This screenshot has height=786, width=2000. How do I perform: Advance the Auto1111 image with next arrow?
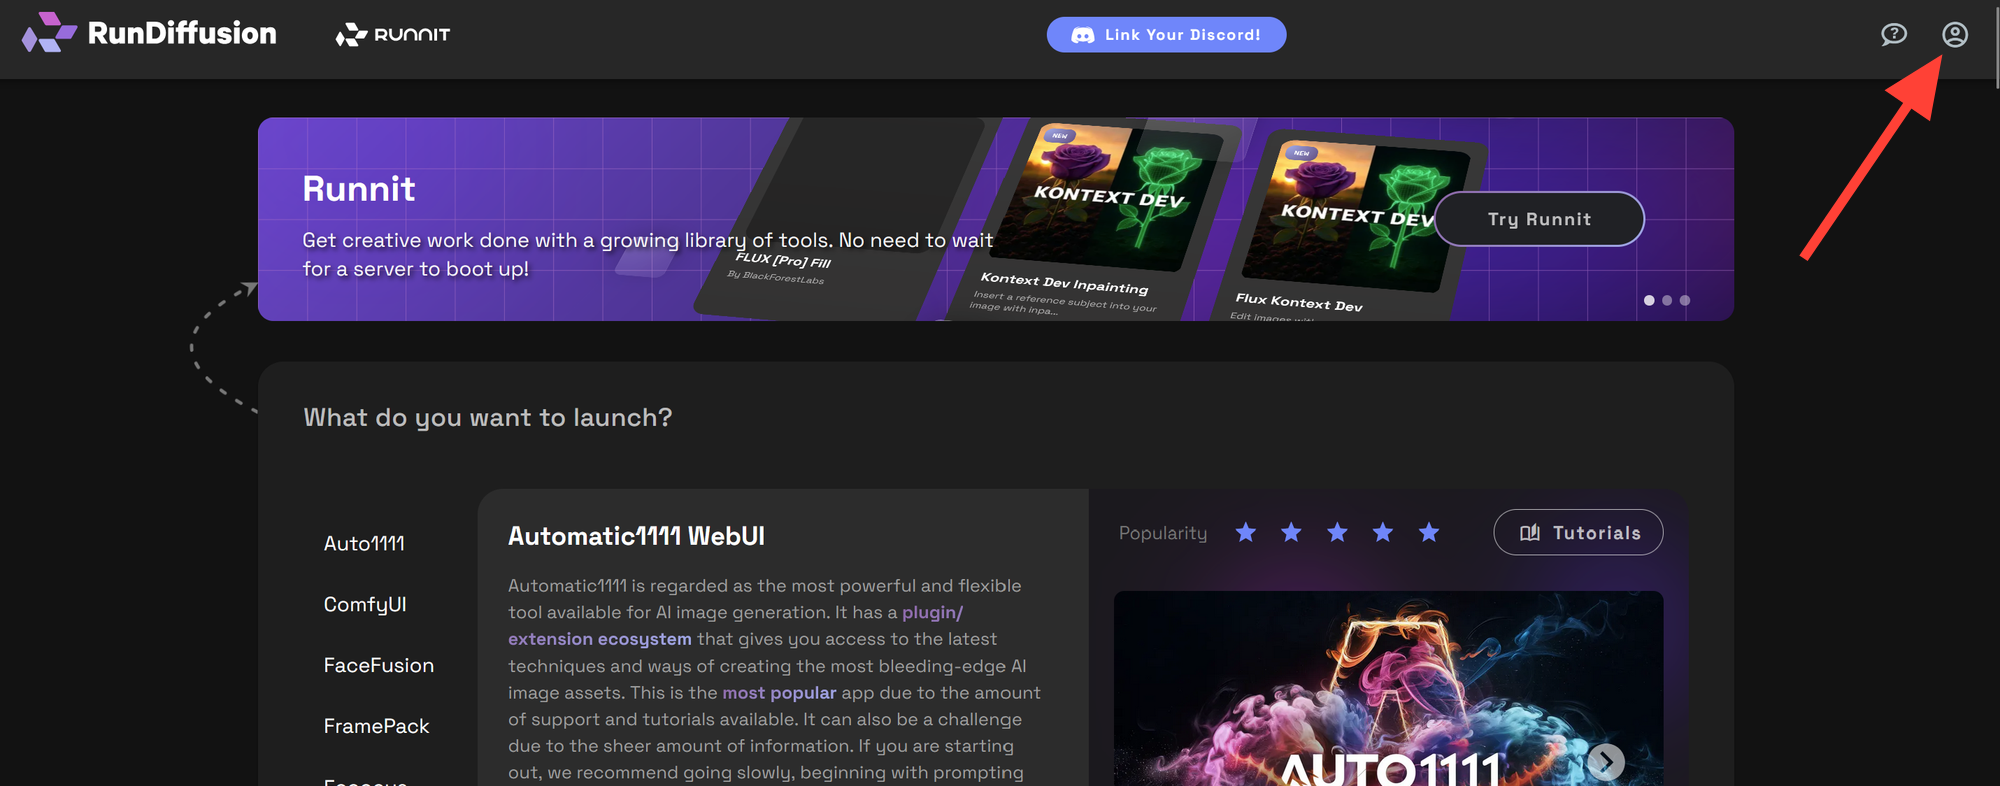pyautogui.click(x=1606, y=762)
